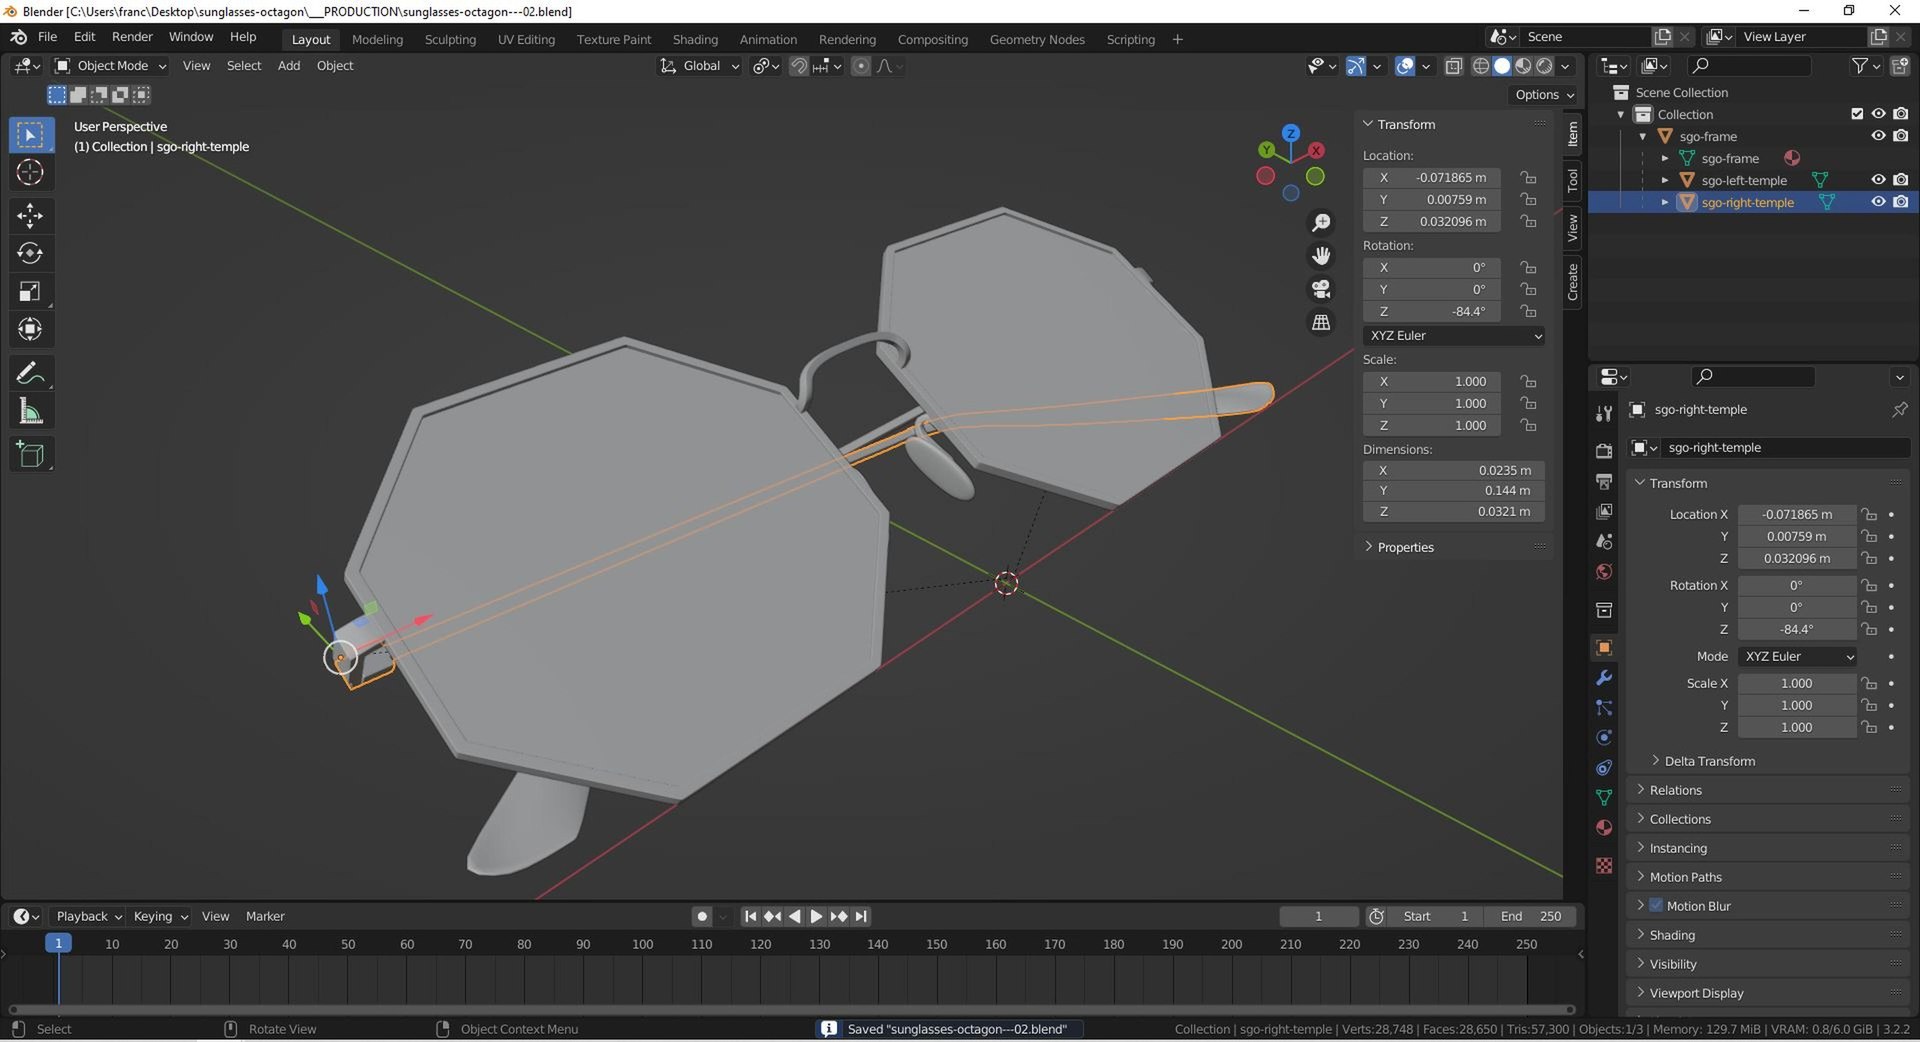The height and width of the screenshot is (1042, 1920).
Task: Open the Material properties tab icon
Action: [1604, 828]
